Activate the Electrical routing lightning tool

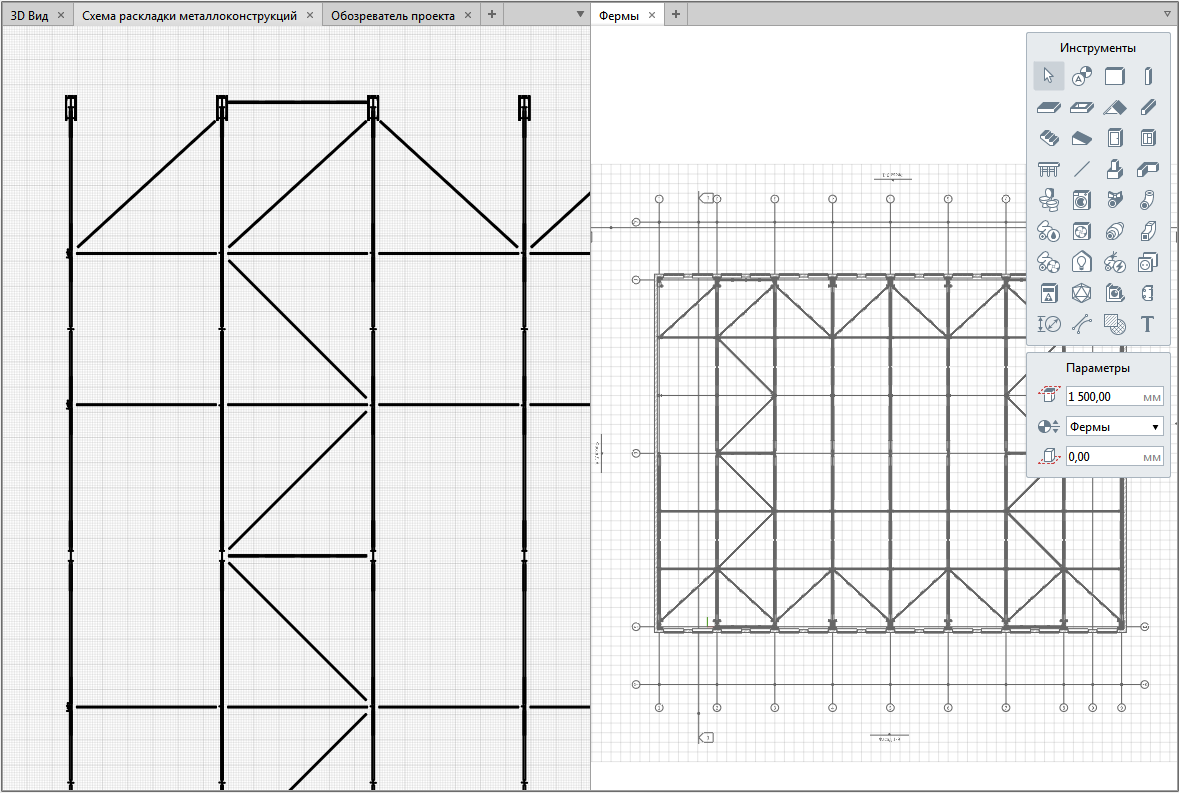click(1114, 262)
